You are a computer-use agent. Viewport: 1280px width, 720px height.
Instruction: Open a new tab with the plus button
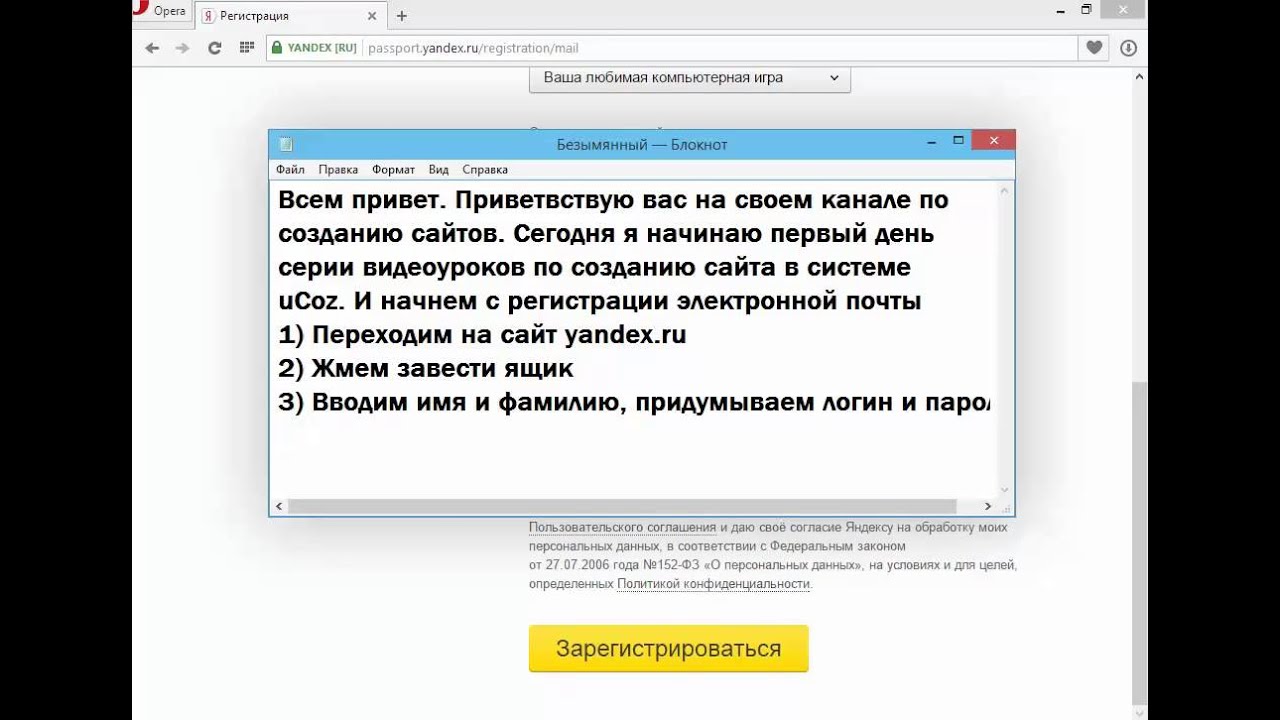coord(402,16)
